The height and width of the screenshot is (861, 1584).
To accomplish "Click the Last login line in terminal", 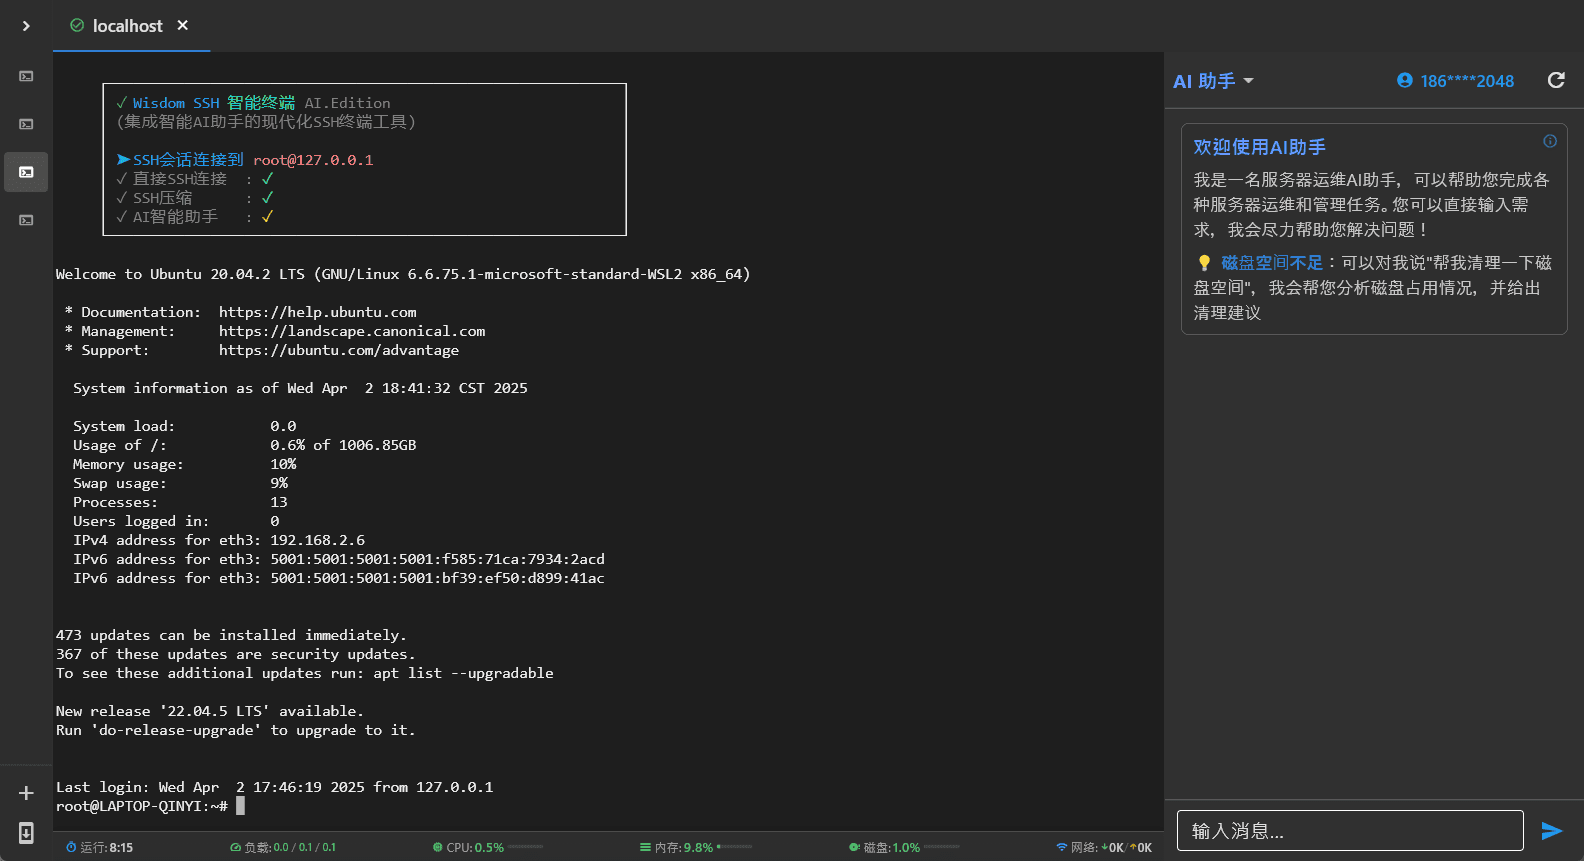I will coord(275,787).
